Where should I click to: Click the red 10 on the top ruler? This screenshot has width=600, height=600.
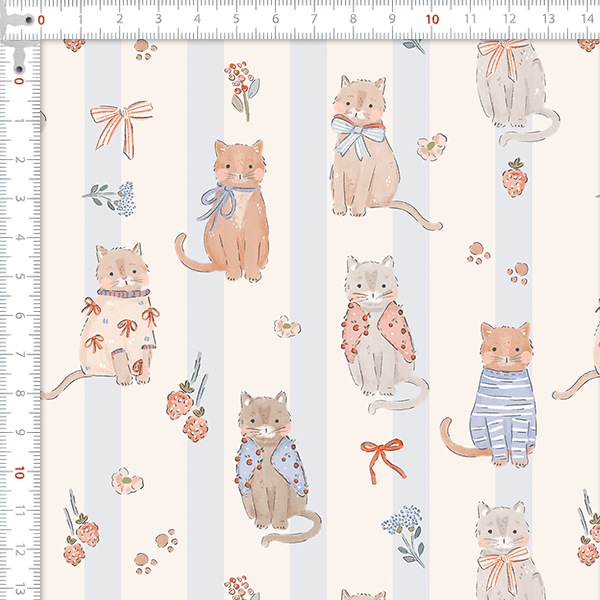pyautogui.click(x=431, y=17)
